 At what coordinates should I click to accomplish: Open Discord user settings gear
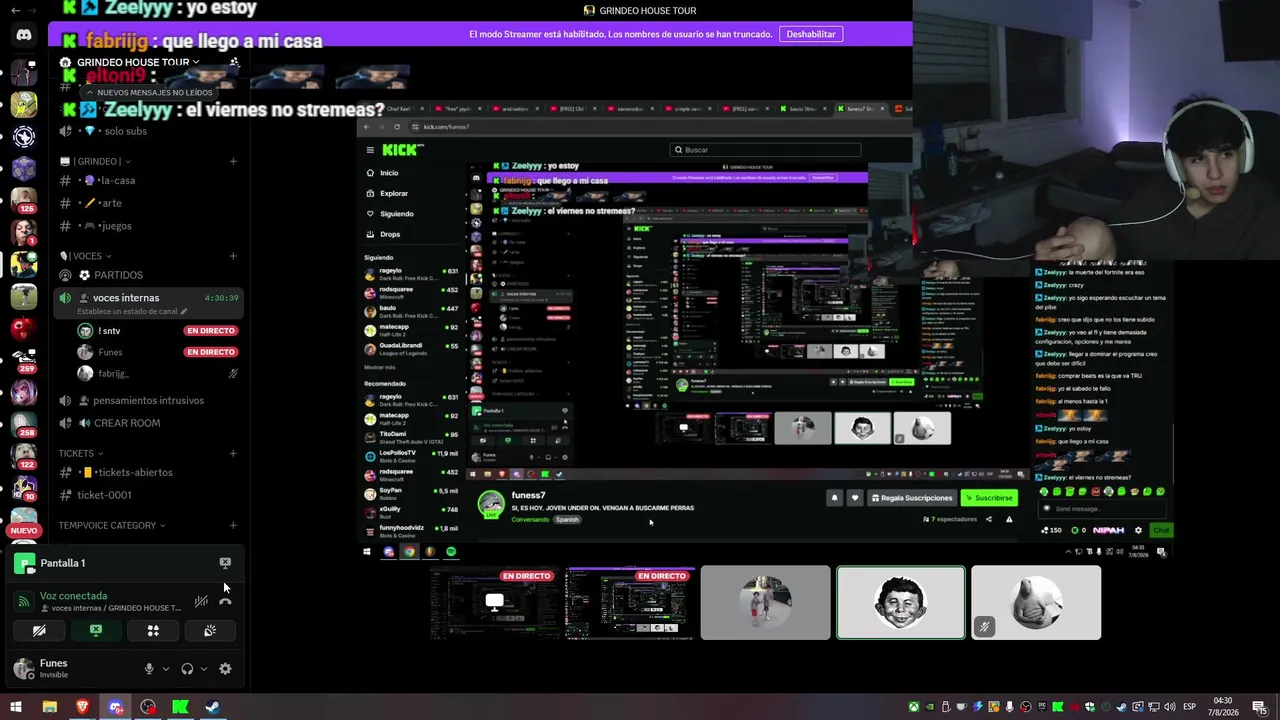coord(225,669)
